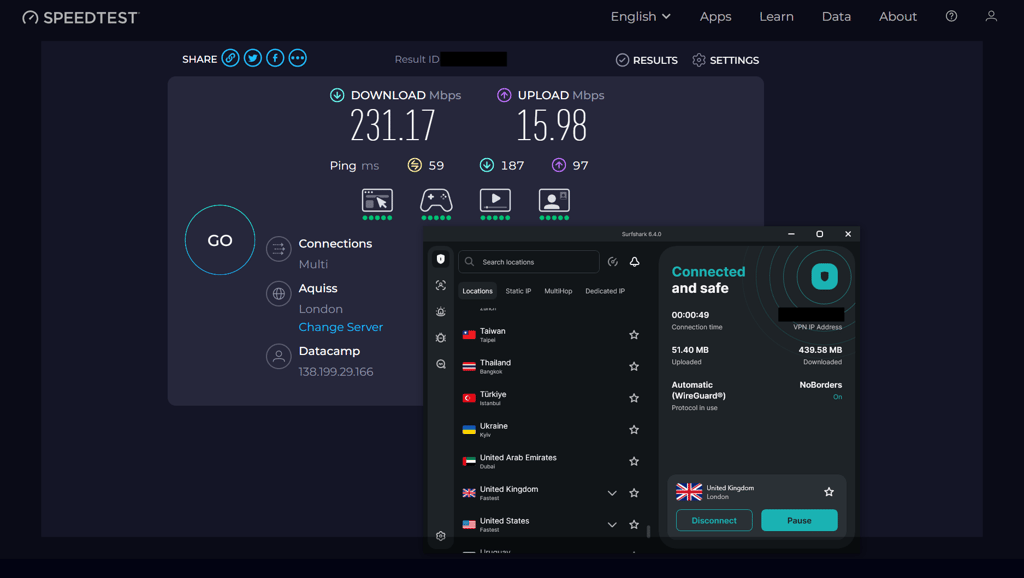Click the Speedtest logo
This screenshot has height=578, width=1024.
[80, 18]
